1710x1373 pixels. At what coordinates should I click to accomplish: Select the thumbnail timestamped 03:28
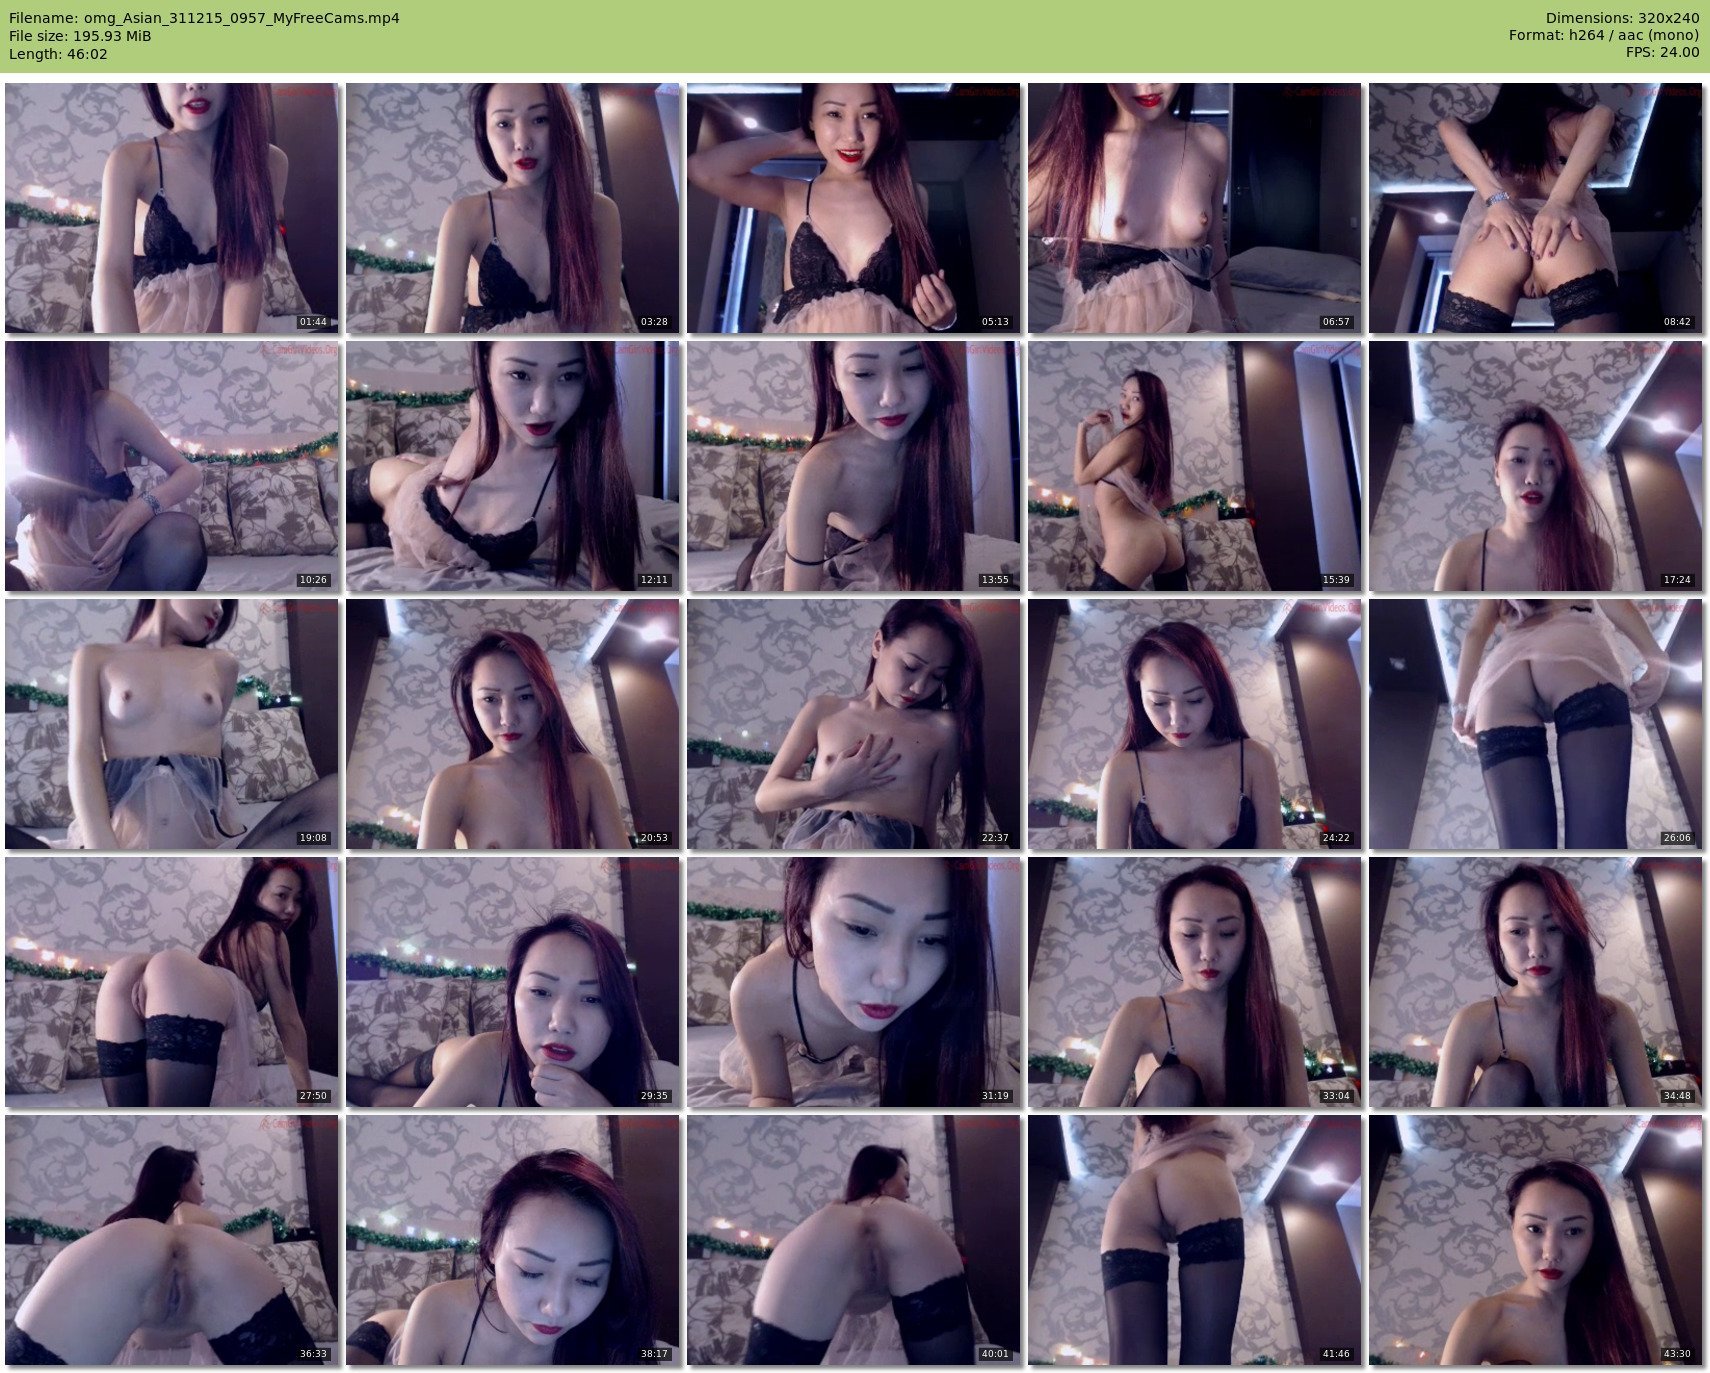tap(512, 207)
